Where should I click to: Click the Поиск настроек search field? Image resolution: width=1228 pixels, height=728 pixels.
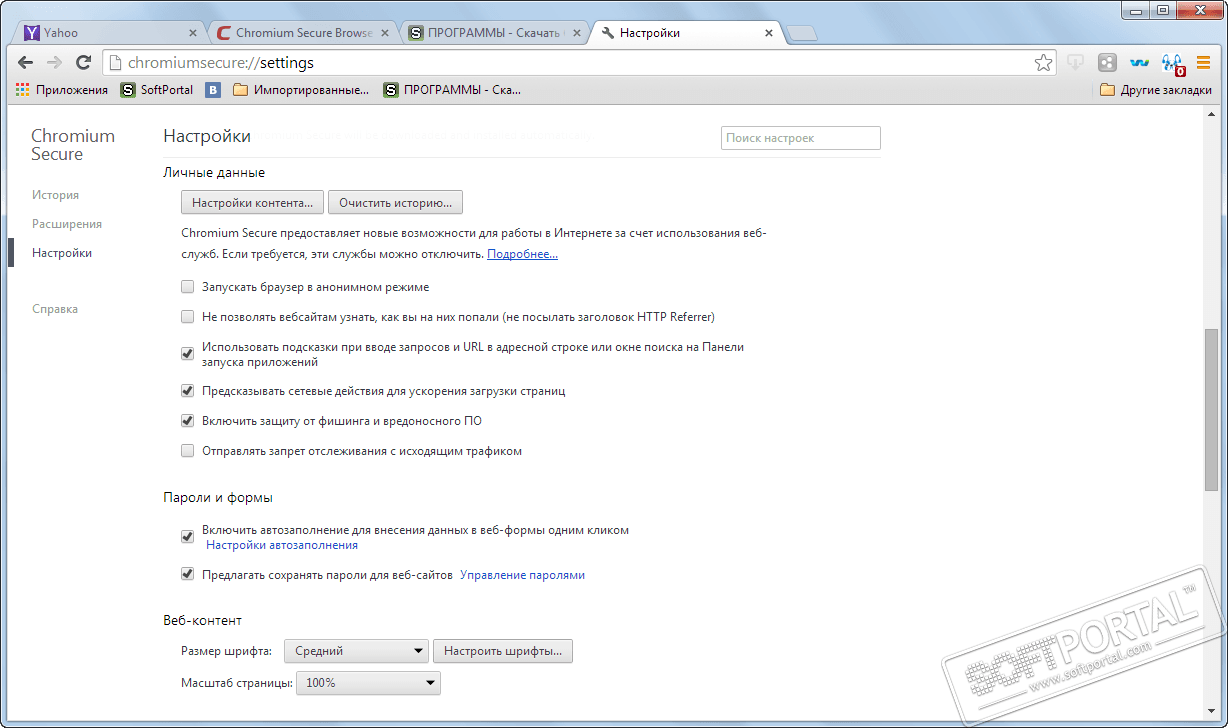tap(800, 138)
